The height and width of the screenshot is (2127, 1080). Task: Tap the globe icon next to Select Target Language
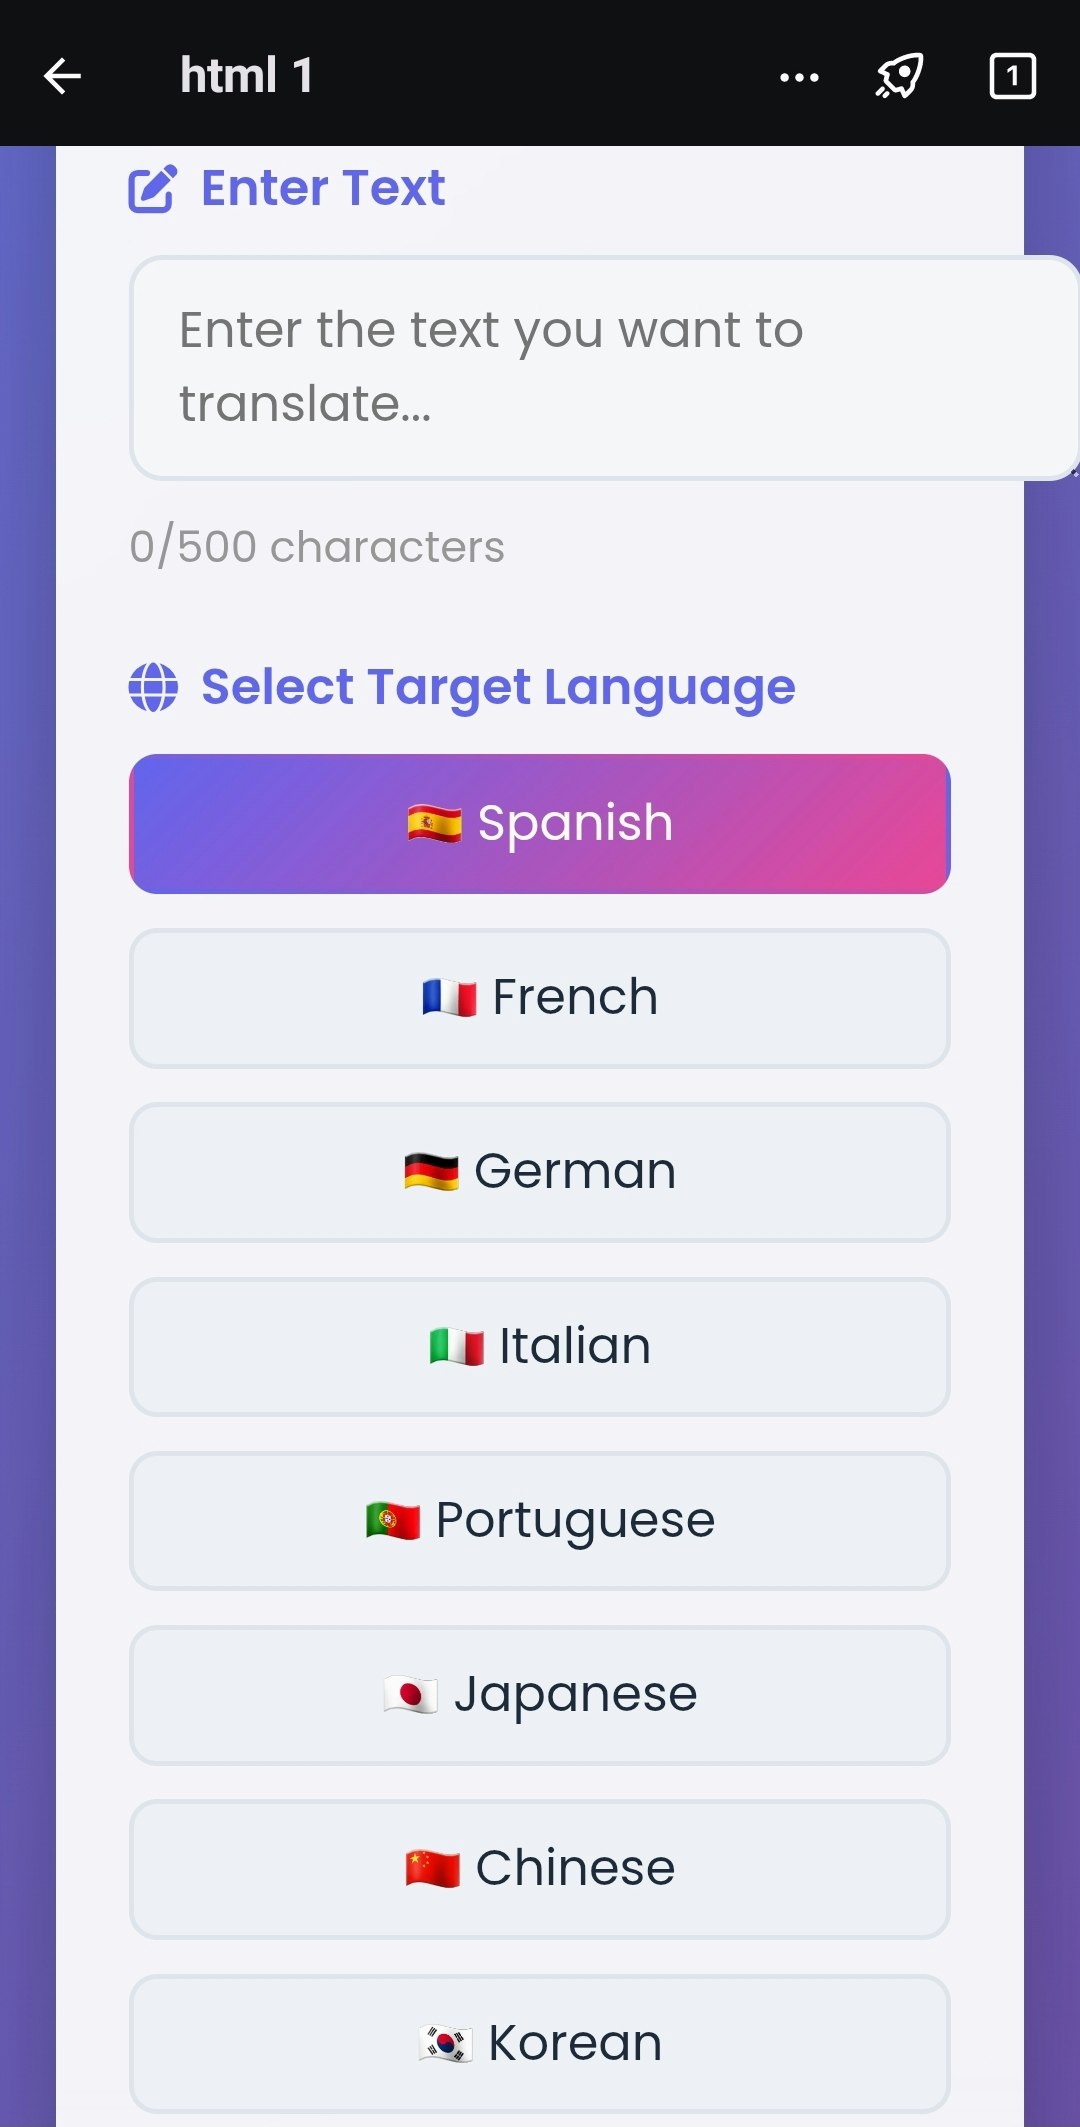(152, 686)
